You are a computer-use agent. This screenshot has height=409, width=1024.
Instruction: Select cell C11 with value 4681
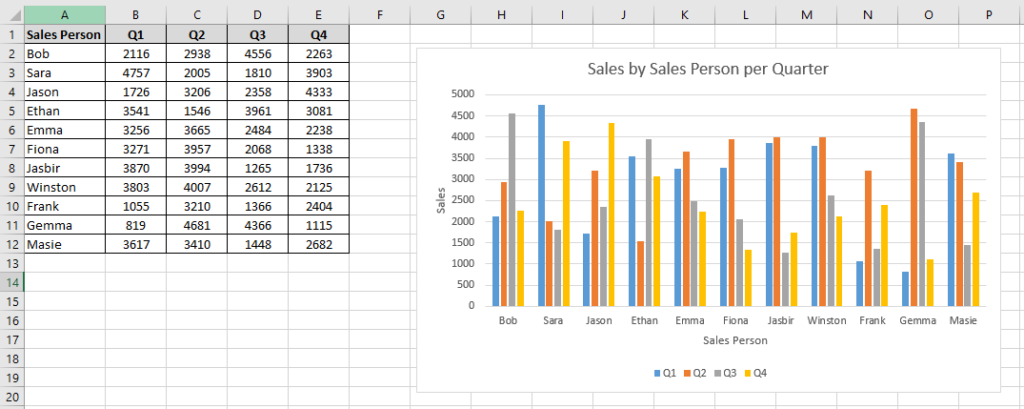coord(197,225)
